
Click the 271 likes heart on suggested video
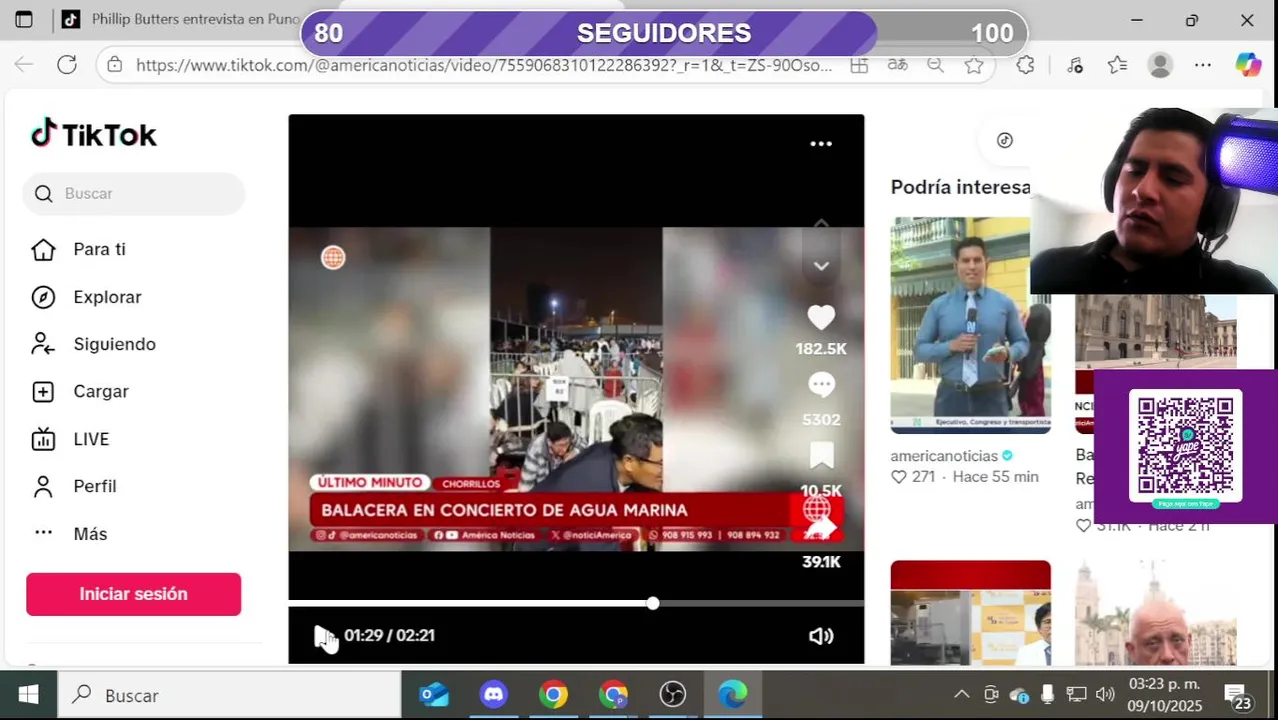tap(899, 477)
